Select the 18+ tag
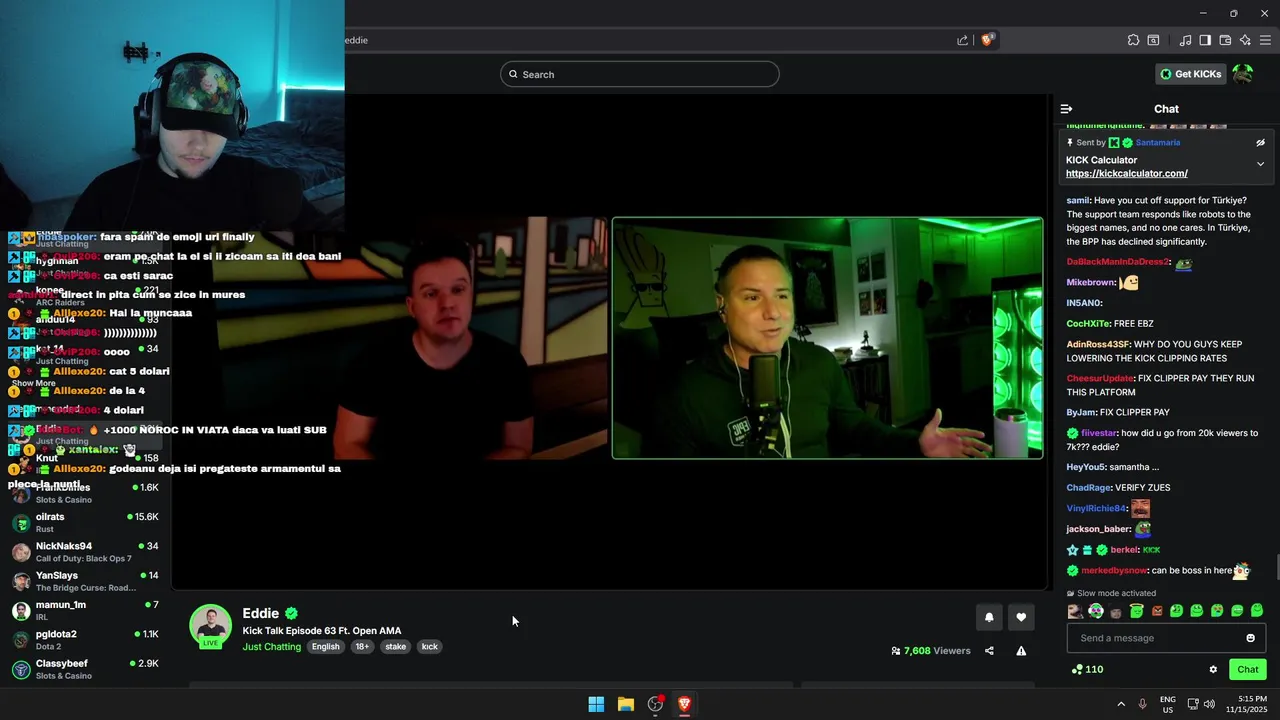The height and width of the screenshot is (720, 1280). click(362, 647)
